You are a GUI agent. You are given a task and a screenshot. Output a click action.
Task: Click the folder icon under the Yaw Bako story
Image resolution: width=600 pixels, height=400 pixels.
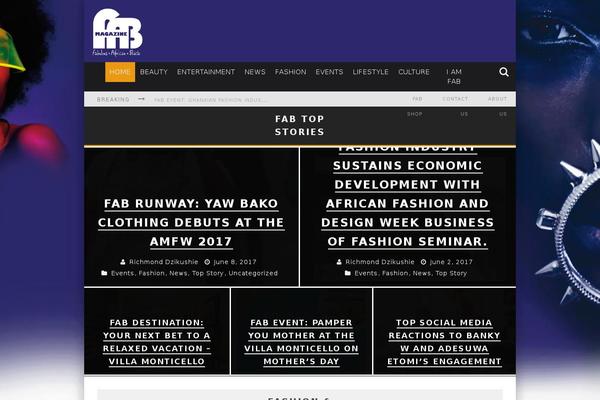104,273
